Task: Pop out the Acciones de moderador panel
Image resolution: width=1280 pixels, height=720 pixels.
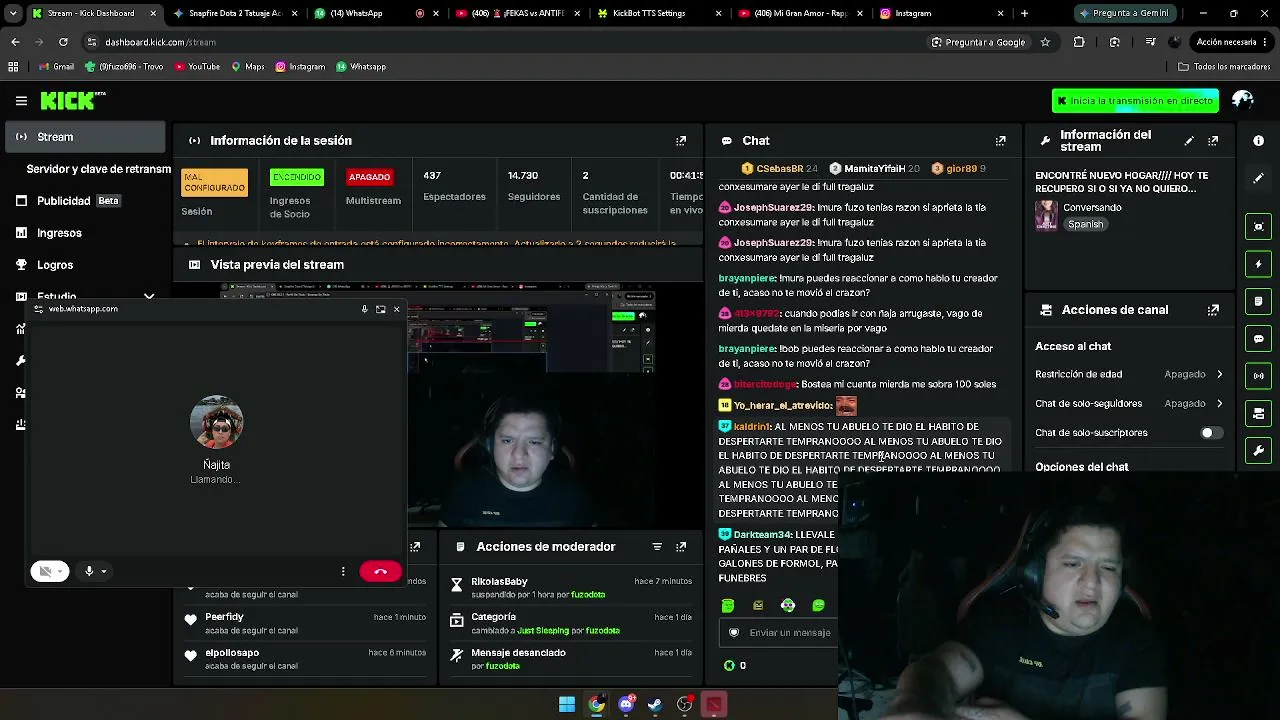Action: point(681,547)
